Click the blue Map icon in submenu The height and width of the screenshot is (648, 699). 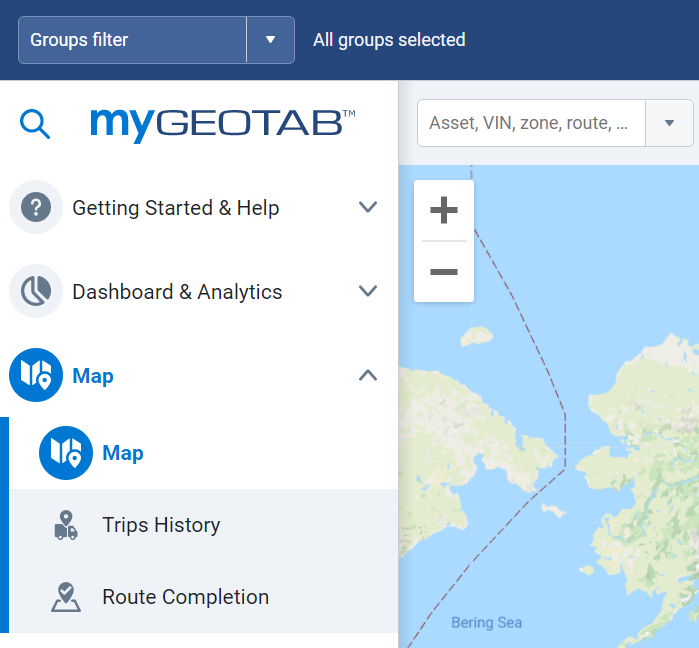(66, 453)
